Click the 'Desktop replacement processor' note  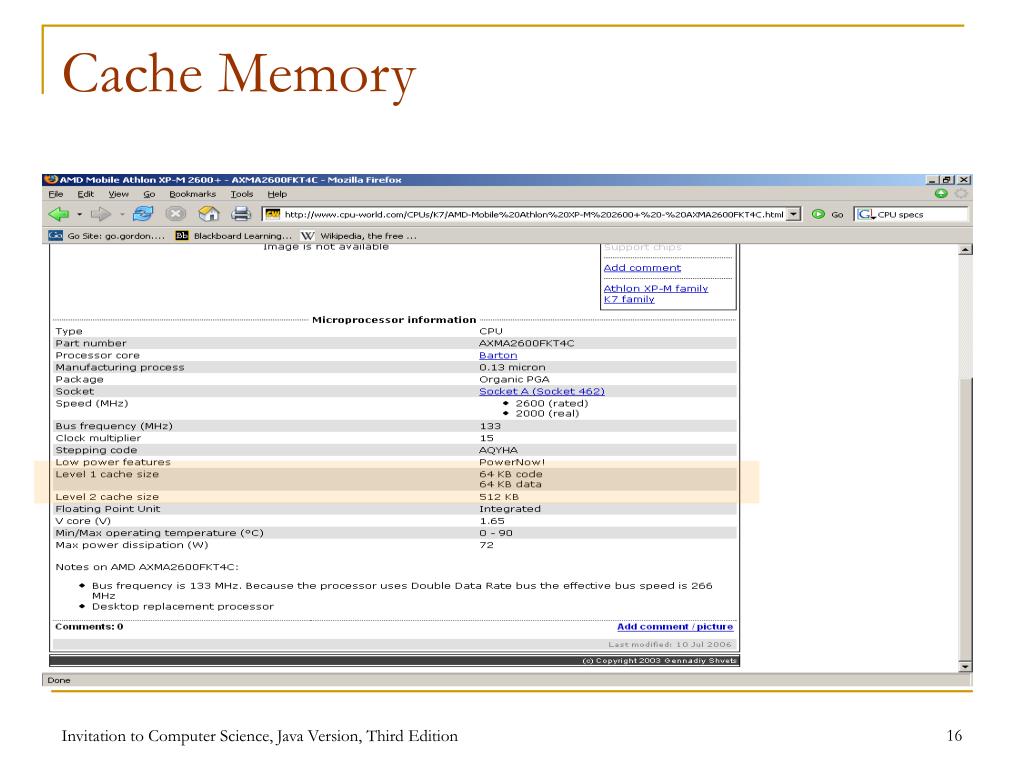click(183, 606)
